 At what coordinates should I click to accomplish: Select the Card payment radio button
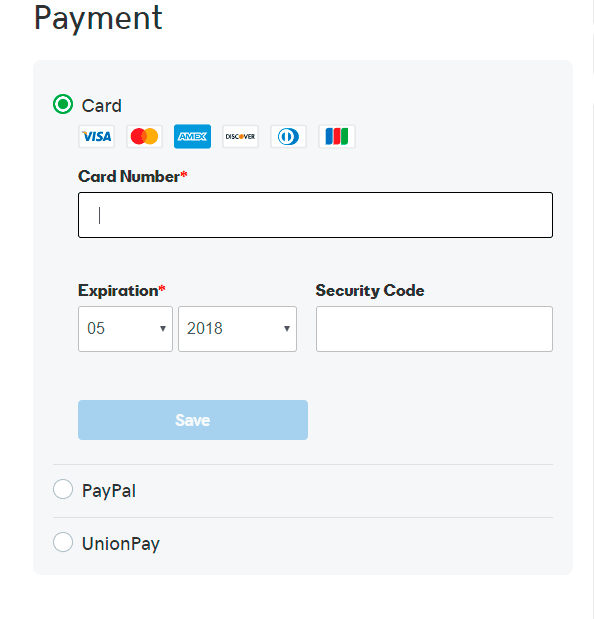63,104
